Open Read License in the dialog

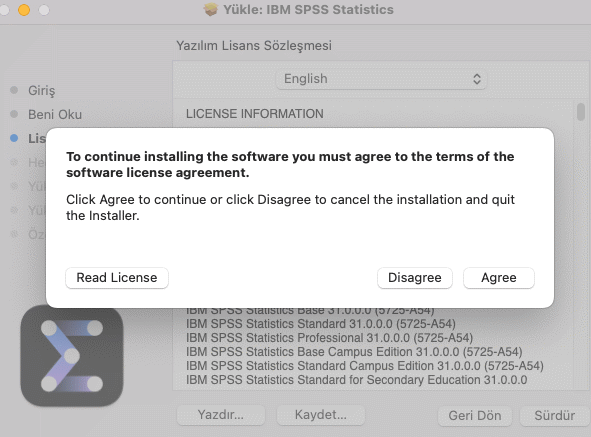click(x=117, y=278)
